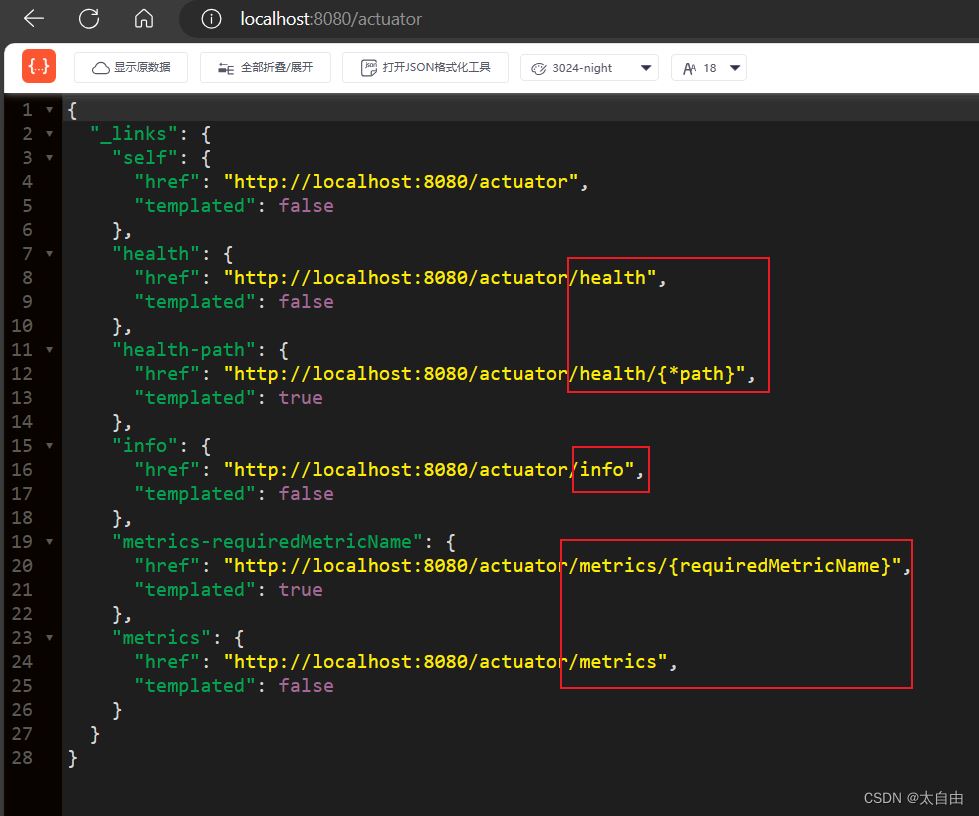This screenshot has width=979, height=816.
Task: Collapse the "health-path" node on line 11
Action: 49,350
